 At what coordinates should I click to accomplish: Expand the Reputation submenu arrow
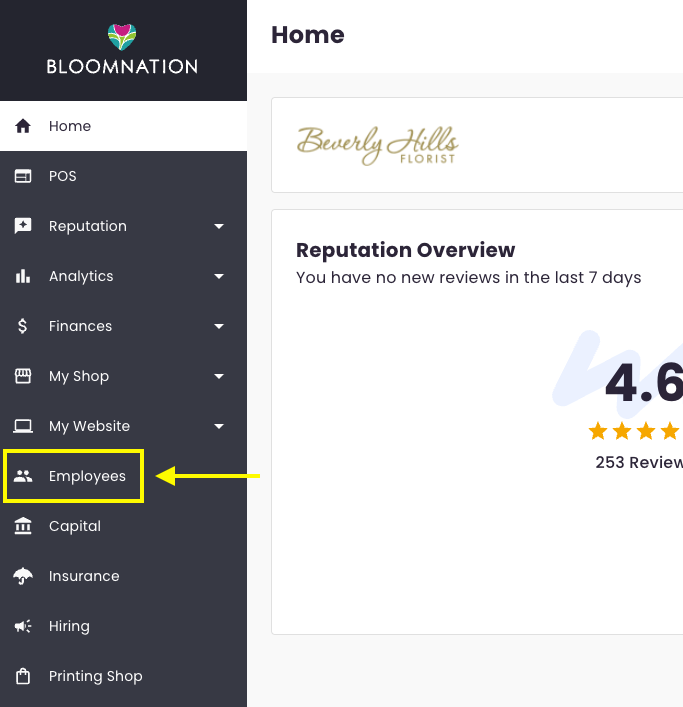click(219, 226)
